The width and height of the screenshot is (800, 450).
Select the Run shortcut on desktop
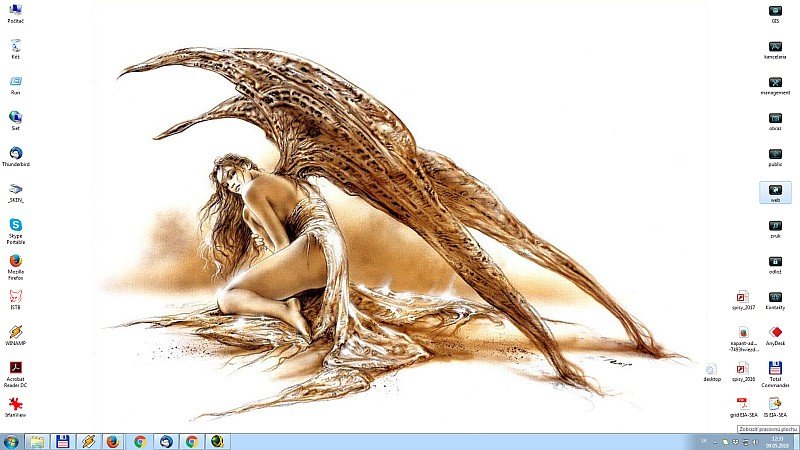(x=15, y=85)
